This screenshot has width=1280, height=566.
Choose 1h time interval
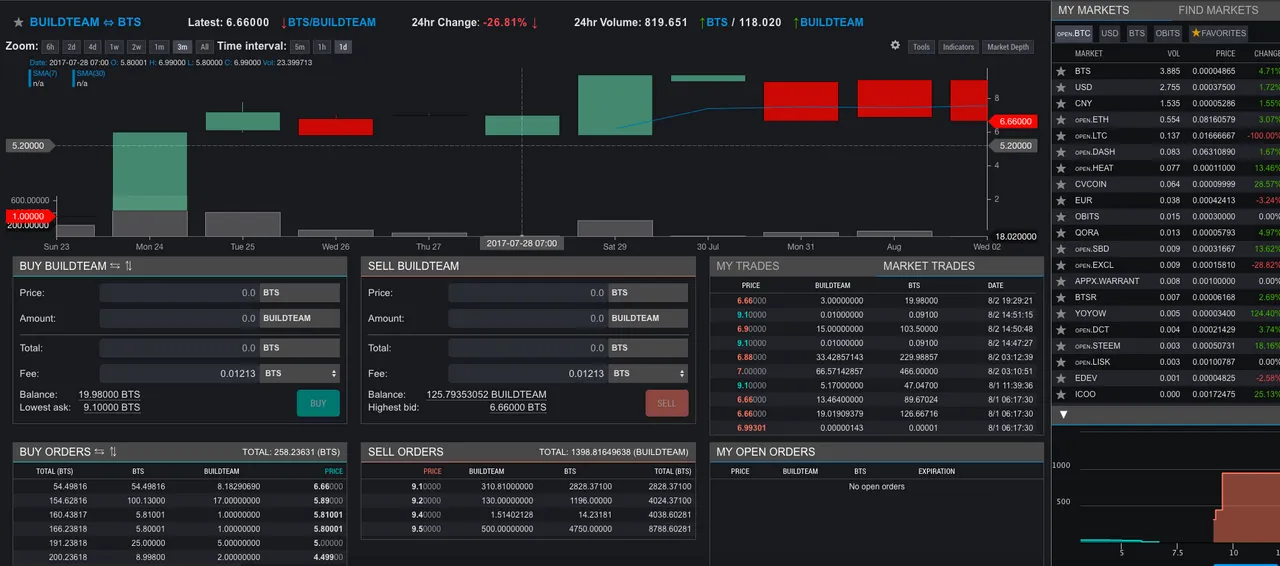[321, 46]
